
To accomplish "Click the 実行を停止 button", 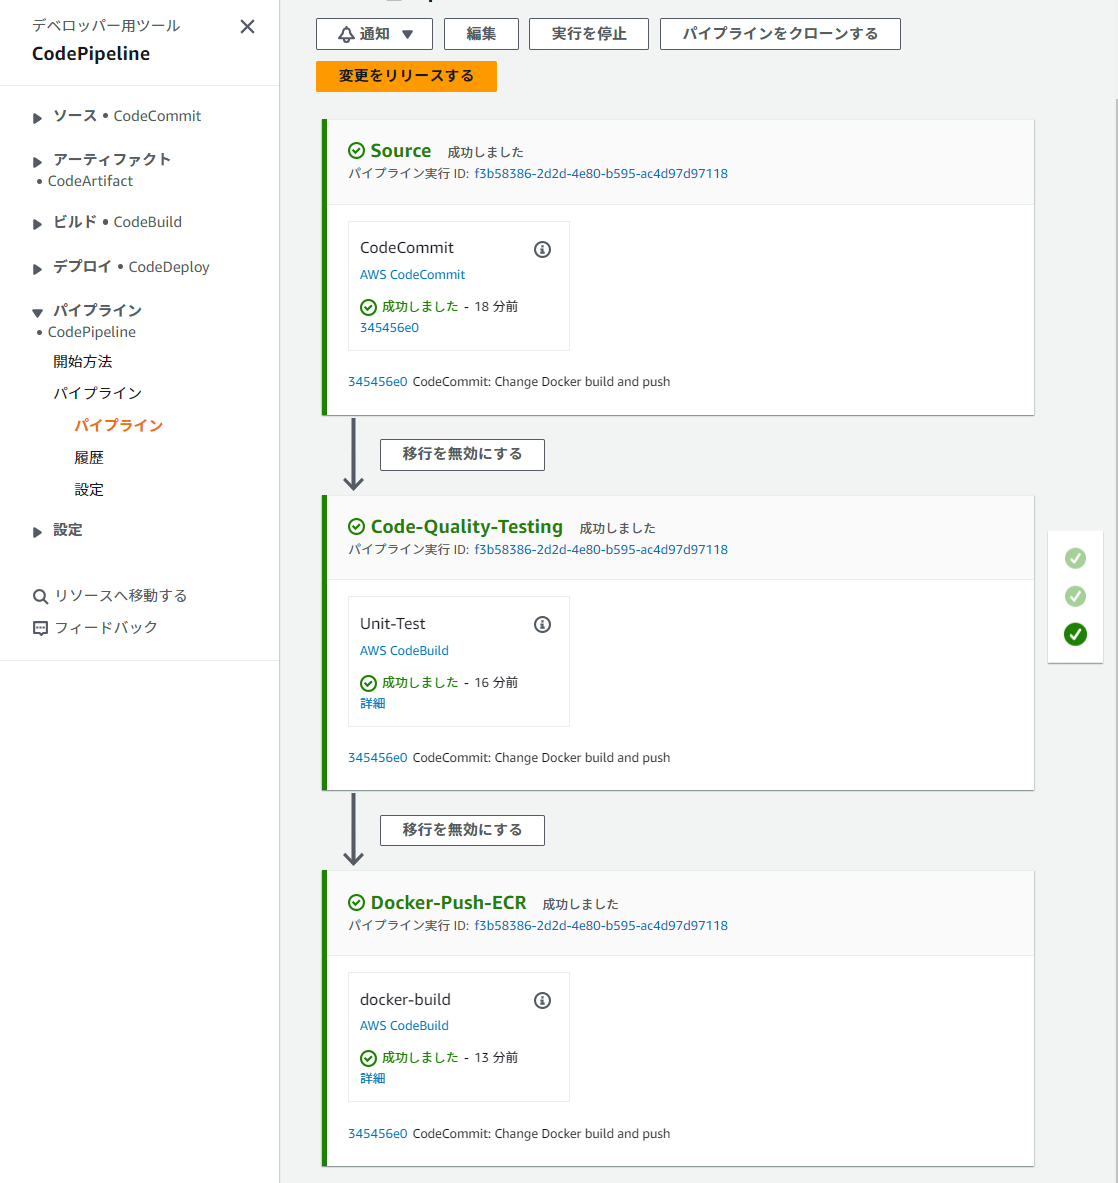I will (x=588, y=34).
